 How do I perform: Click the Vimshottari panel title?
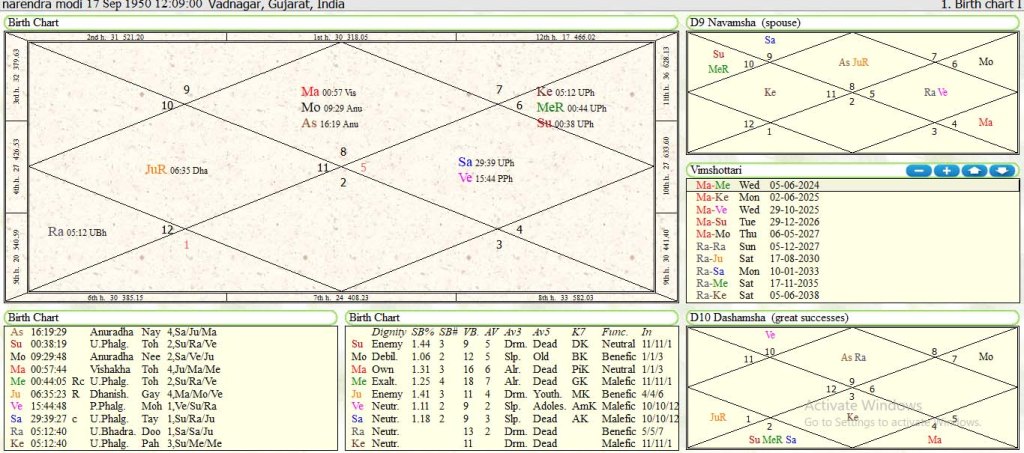click(x=719, y=171)
